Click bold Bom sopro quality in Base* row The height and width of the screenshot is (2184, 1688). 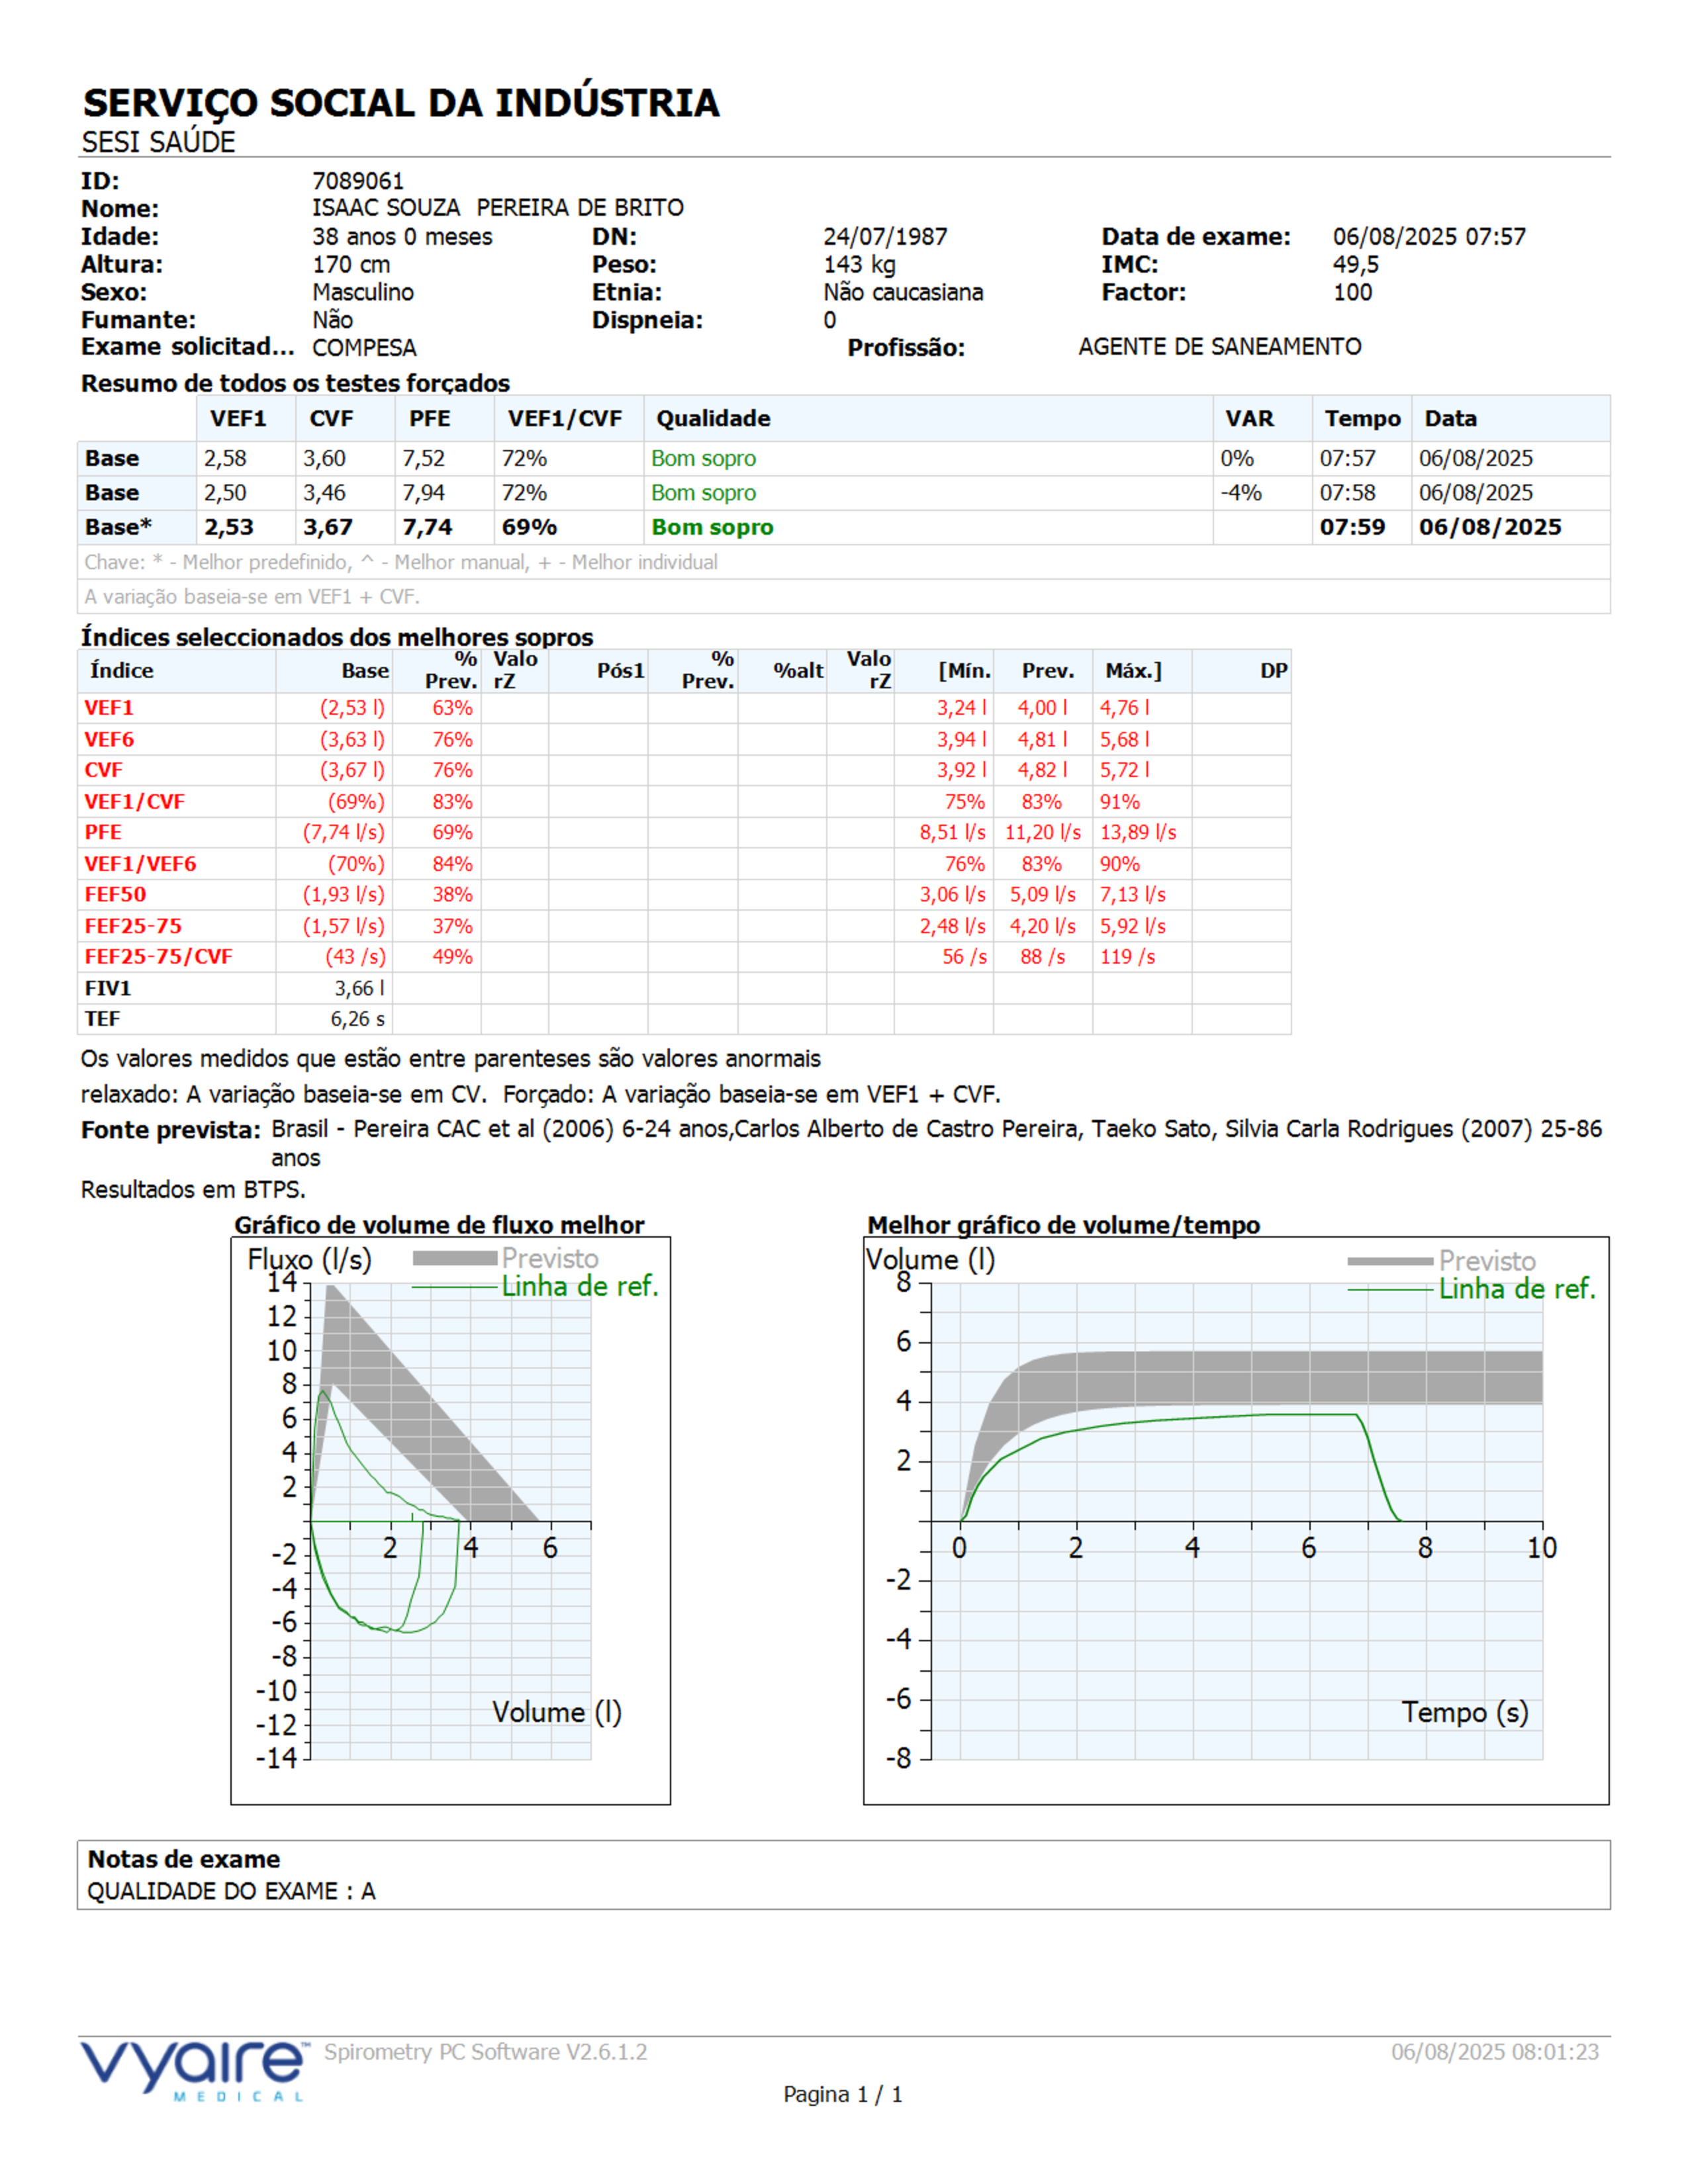pos(712,527)
